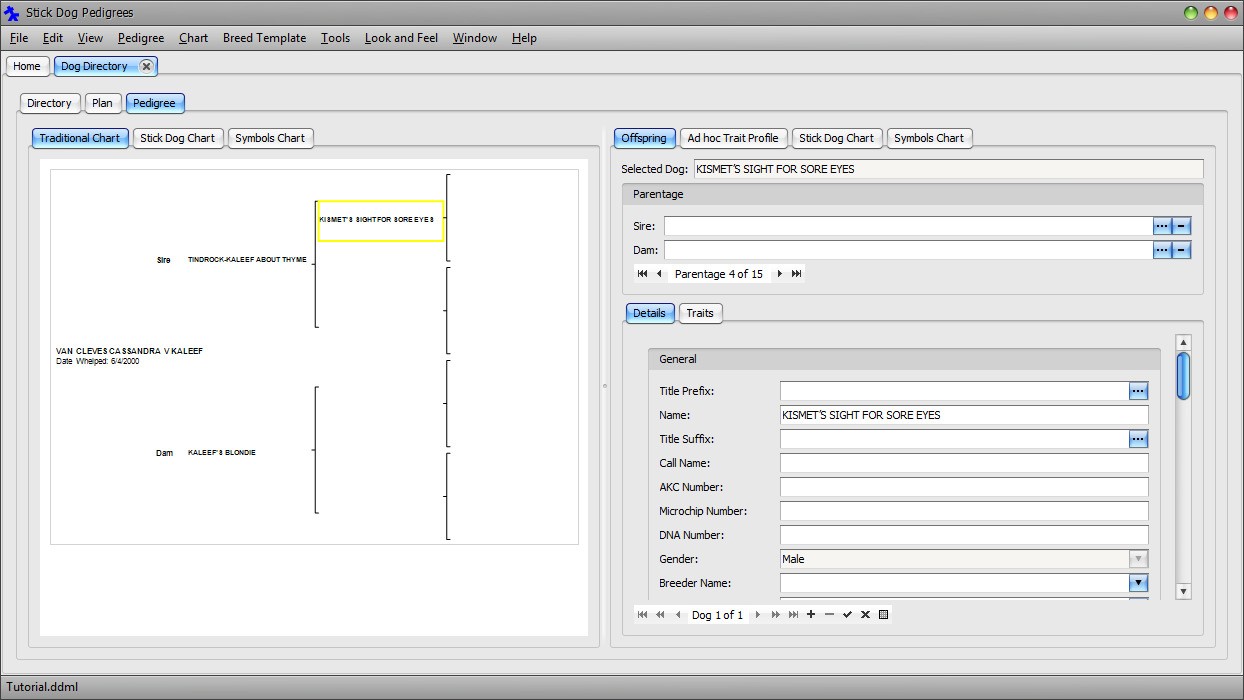Open the Breed Template menu
1244x700 pixels.
[x=264, y=38]
